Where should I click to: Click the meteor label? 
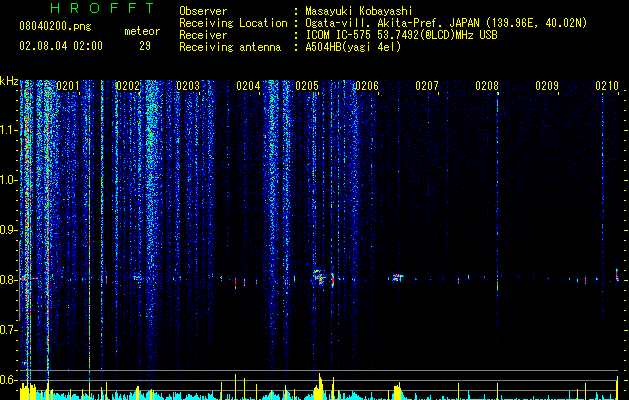(142, 31)
